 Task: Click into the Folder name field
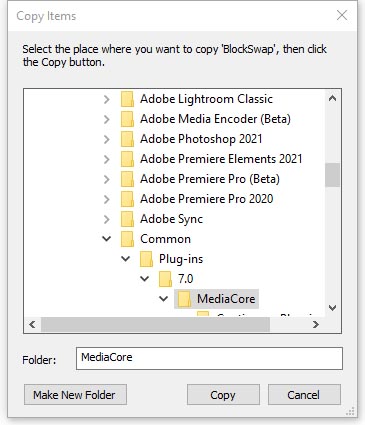pos(209,358)
